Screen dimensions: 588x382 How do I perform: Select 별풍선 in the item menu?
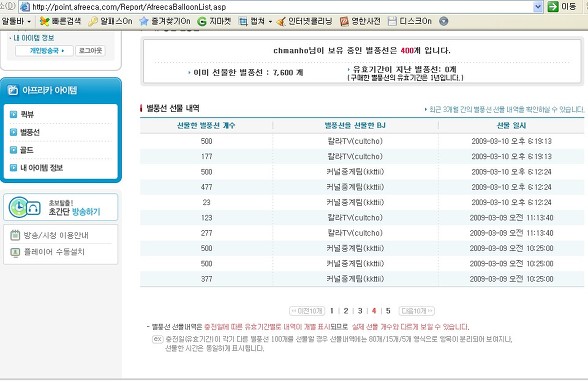point(30,132)
